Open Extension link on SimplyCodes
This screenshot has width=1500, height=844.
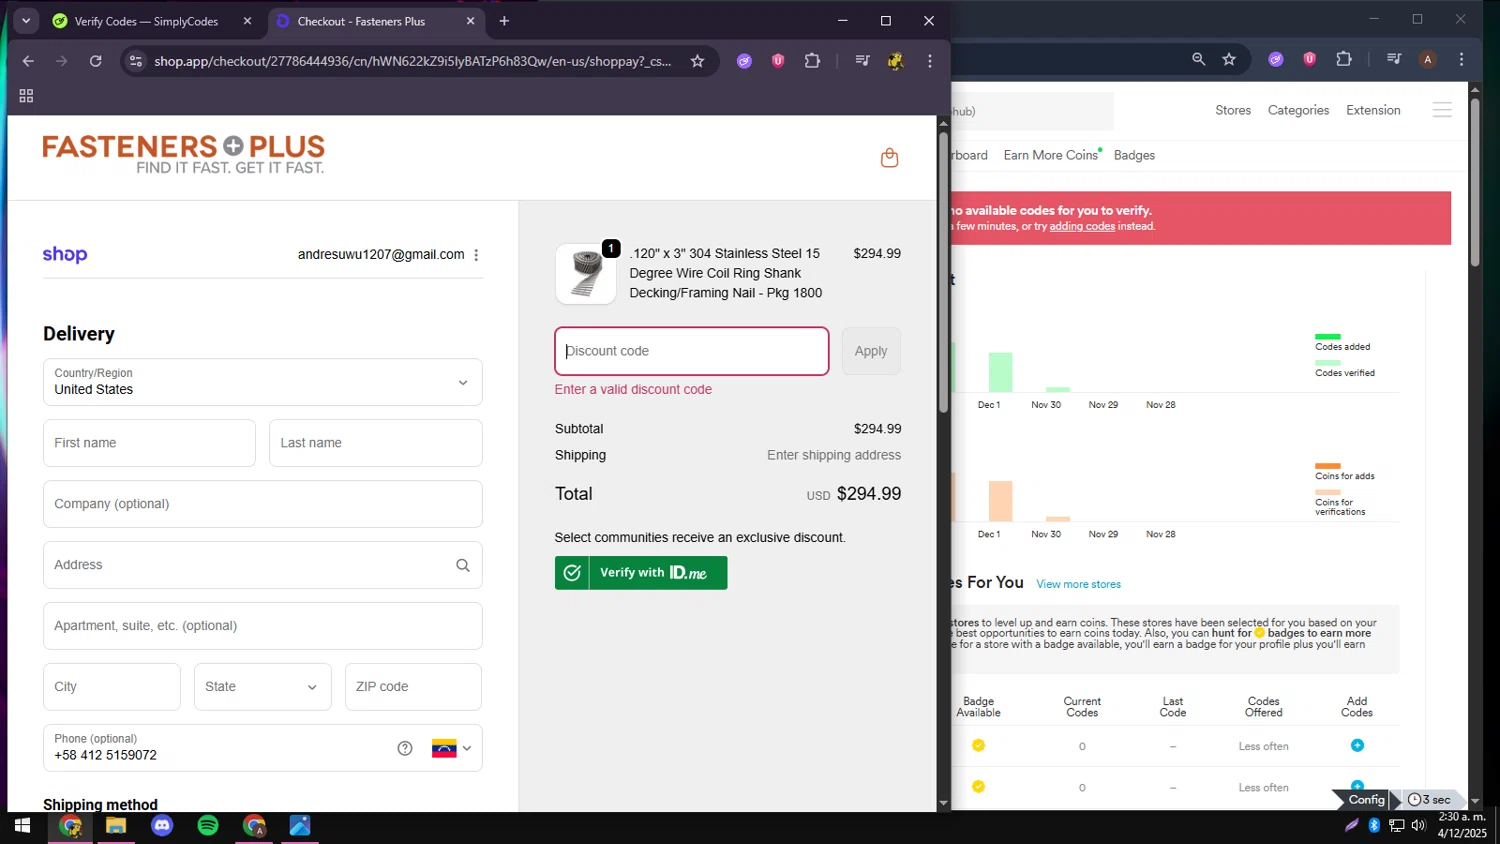coord(1373,110)
